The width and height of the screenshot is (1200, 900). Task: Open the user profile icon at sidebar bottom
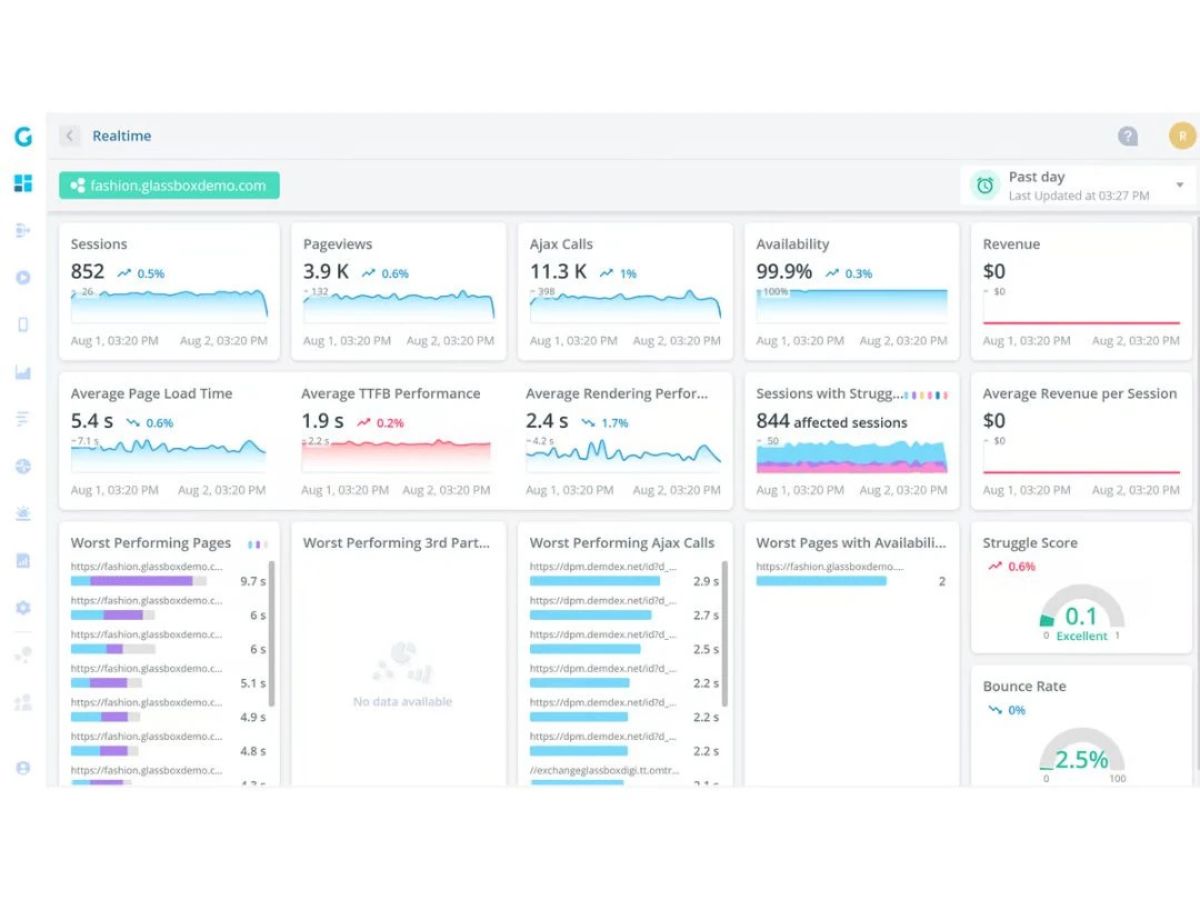[23, 767]
